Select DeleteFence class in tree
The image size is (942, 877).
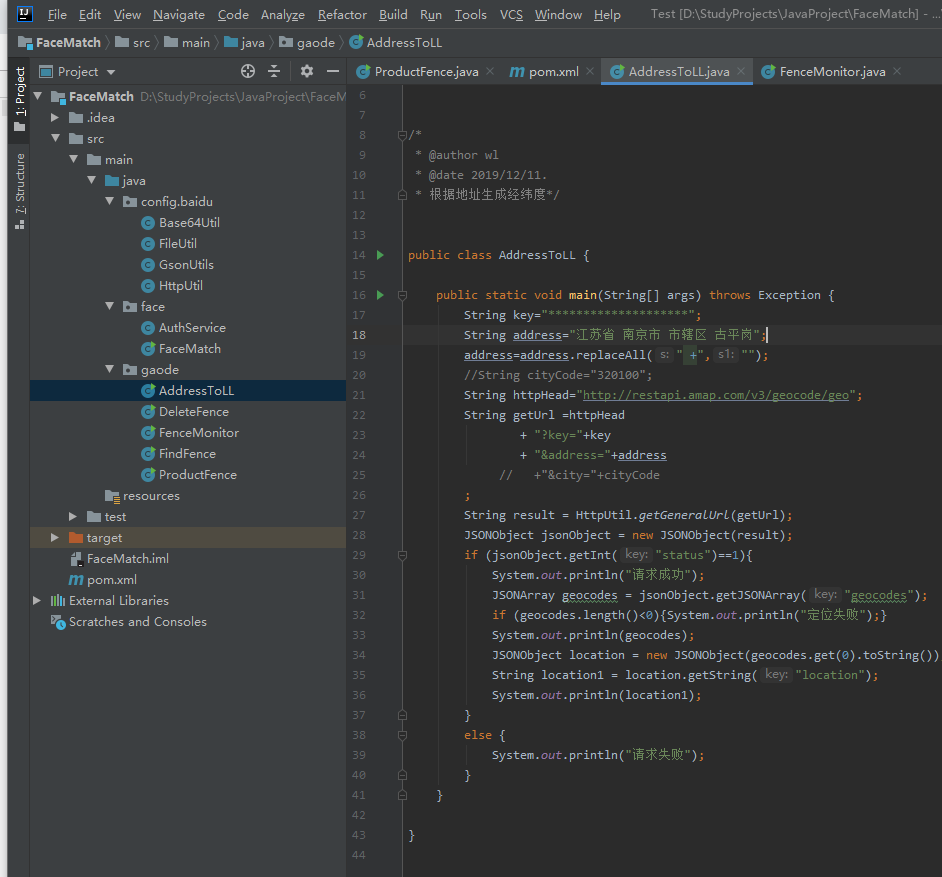pos(193,412)
